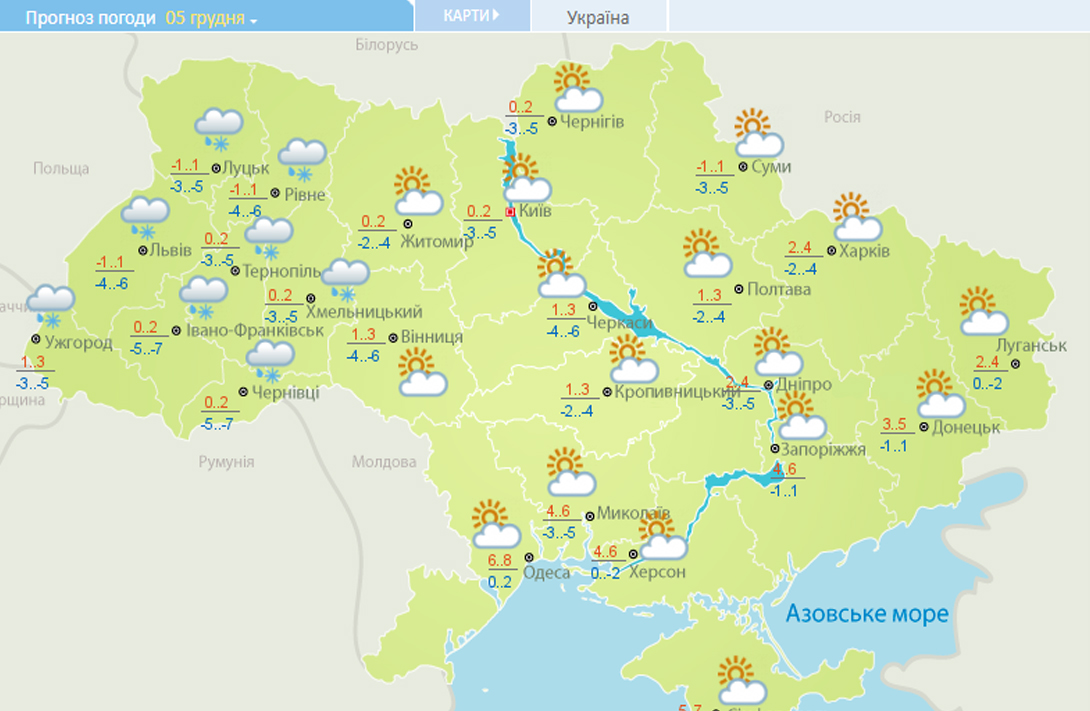Image resolution: width=1090 pixels, height=711 pixels.
Task: Click the sun-cloud icon above Одеса
Action: coord(495,525)
